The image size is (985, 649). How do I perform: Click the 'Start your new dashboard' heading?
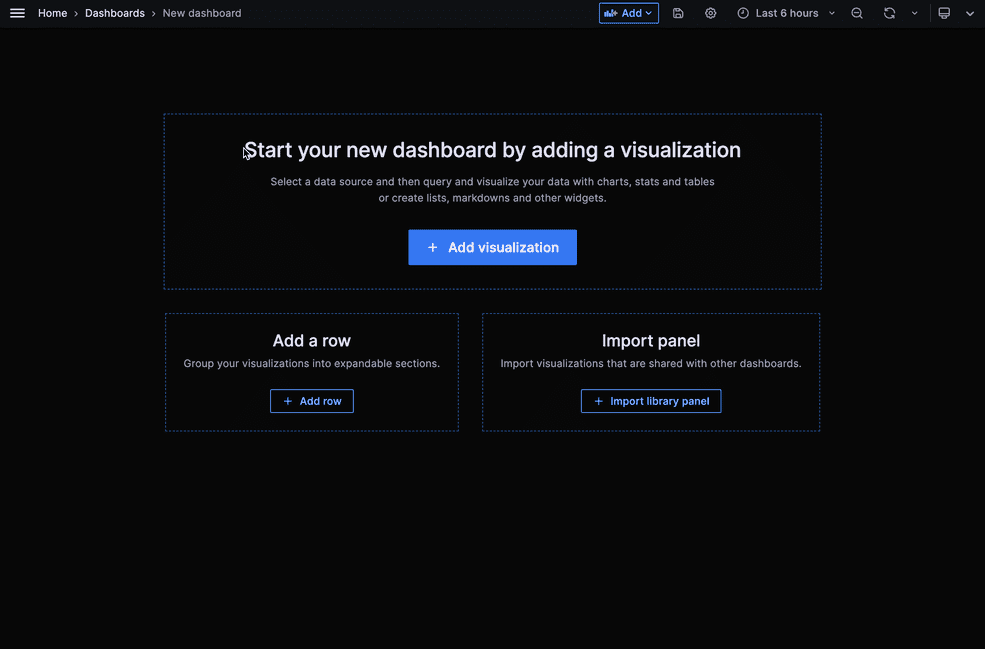pos(492,150)
